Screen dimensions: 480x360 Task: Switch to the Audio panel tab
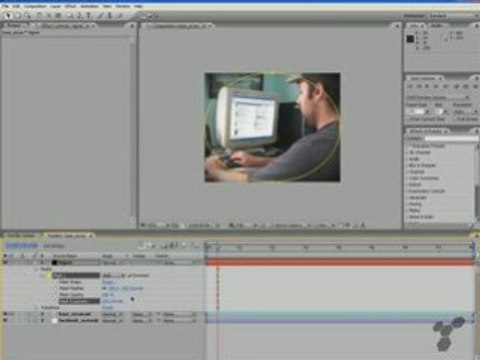(437, 25)
